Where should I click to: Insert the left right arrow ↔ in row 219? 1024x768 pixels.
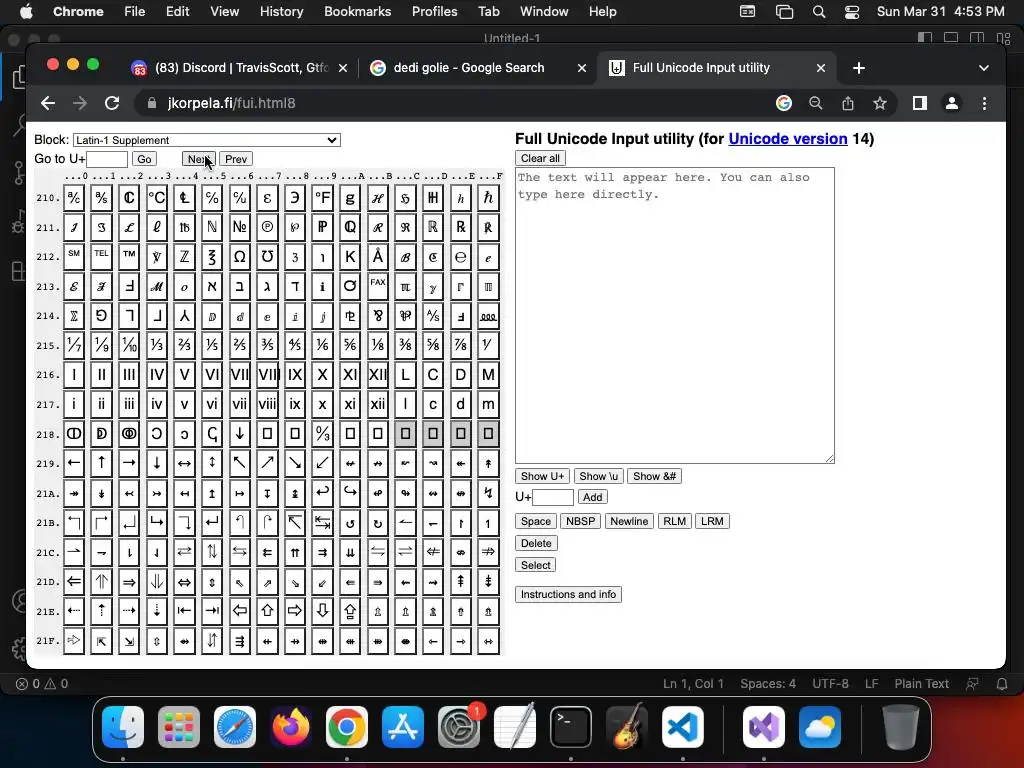click(184, 463)
